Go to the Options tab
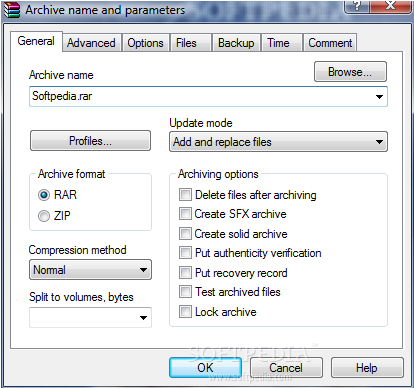The width and height of the screenshot is (414, 388). point(145,43)
